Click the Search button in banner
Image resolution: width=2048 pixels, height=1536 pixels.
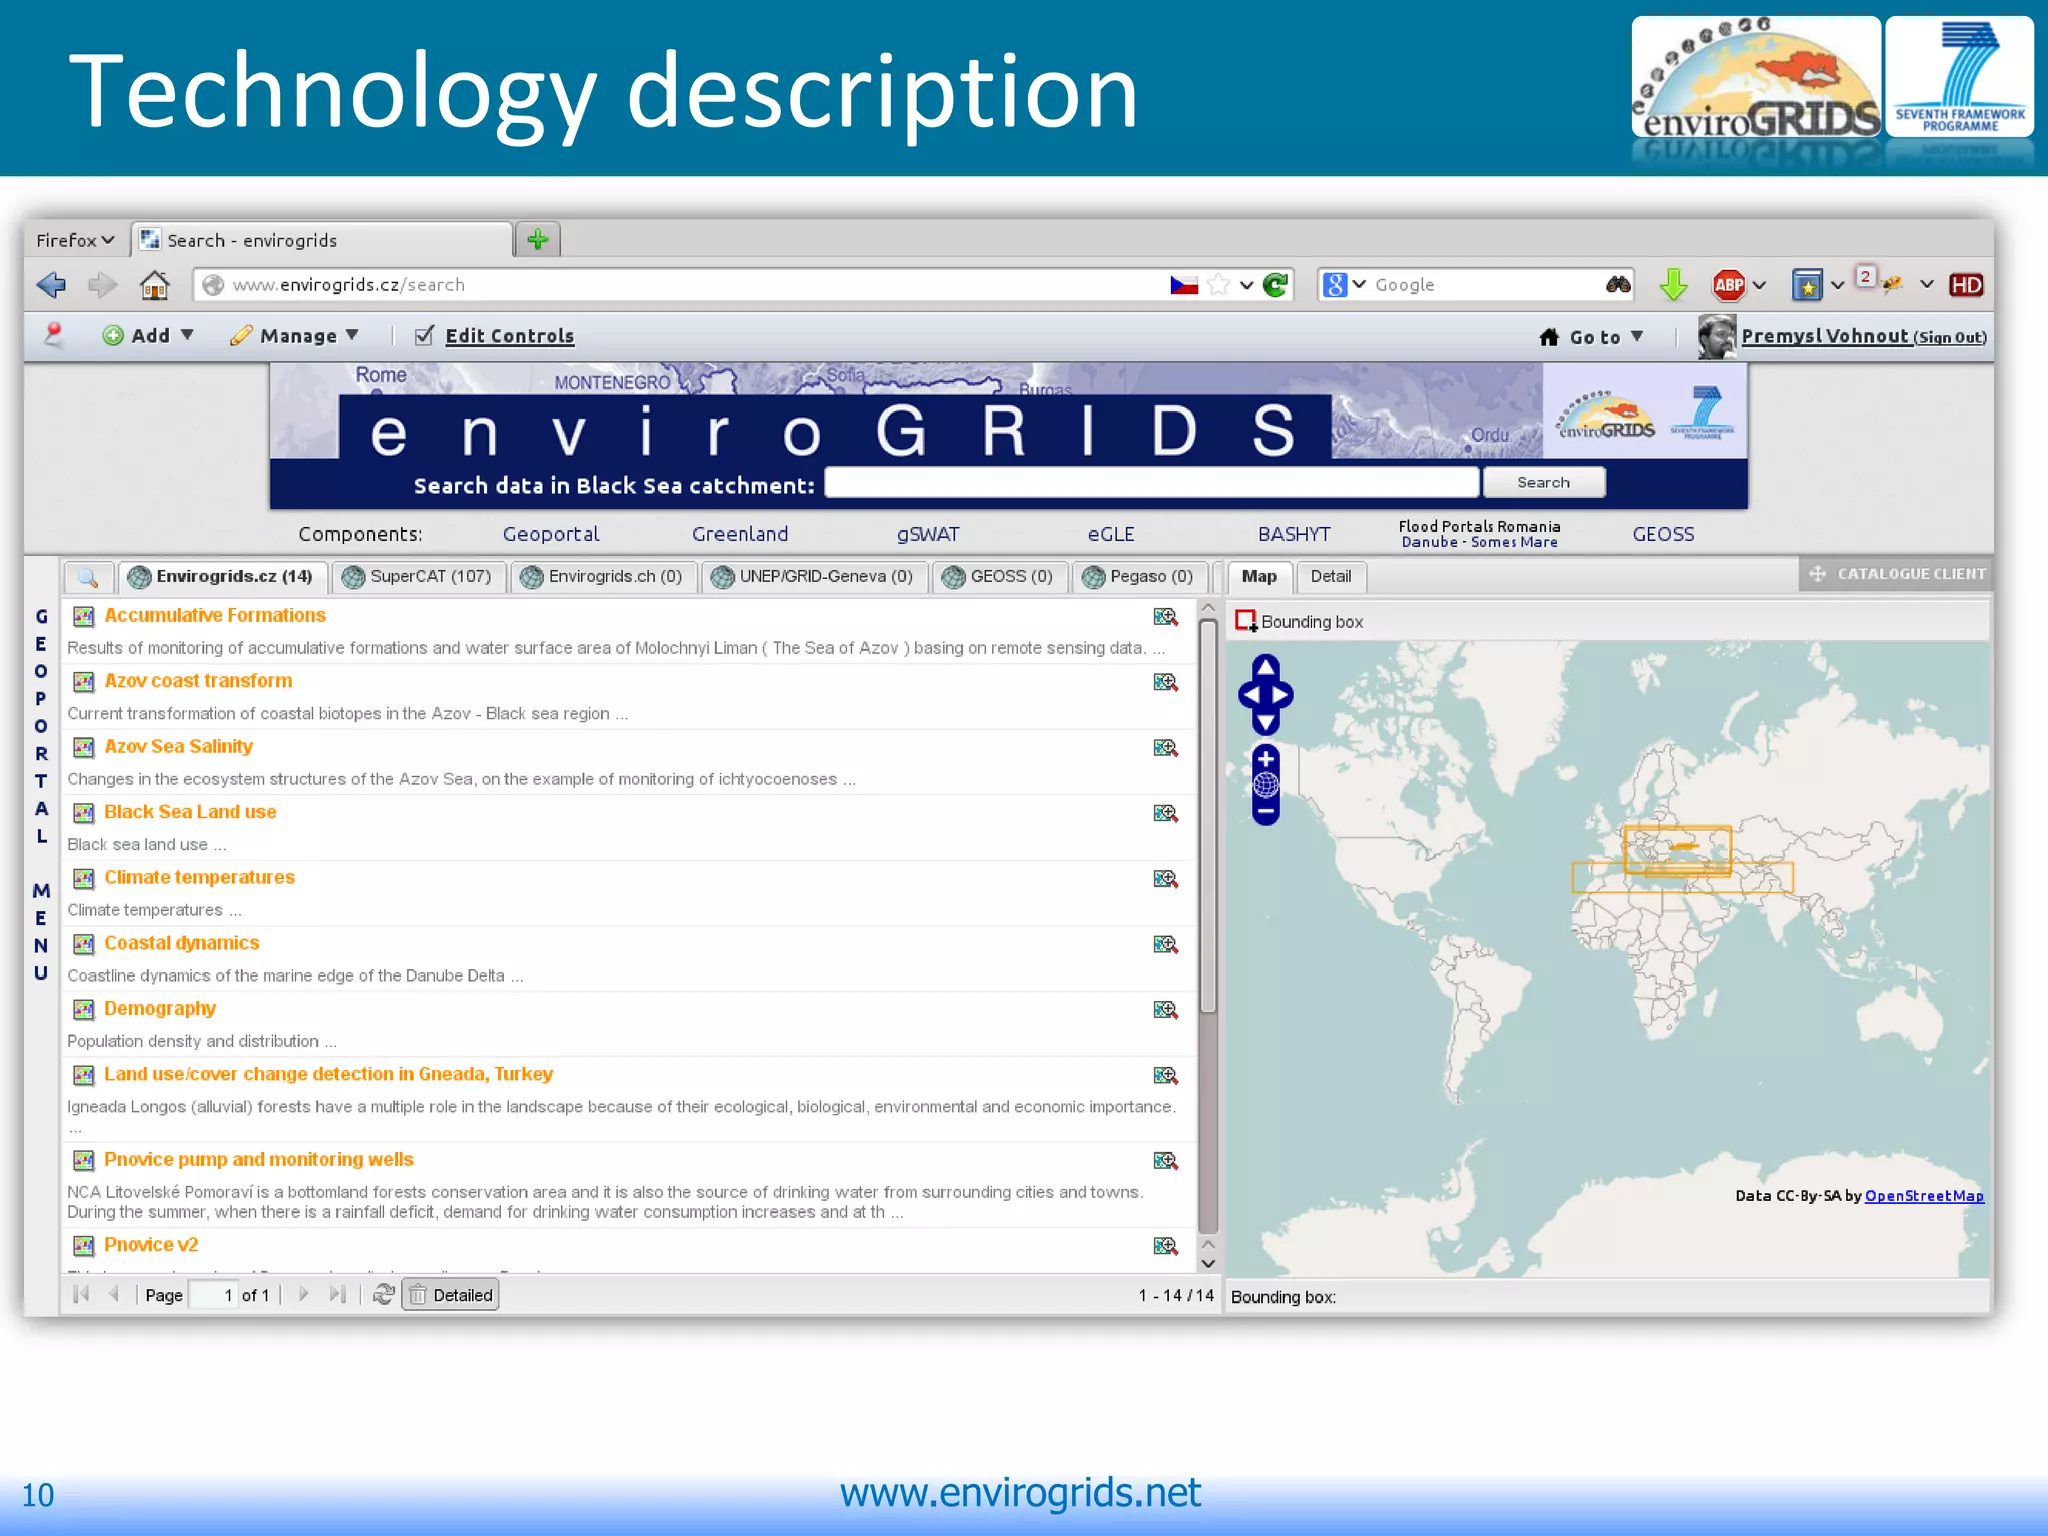coord(1544,482)
